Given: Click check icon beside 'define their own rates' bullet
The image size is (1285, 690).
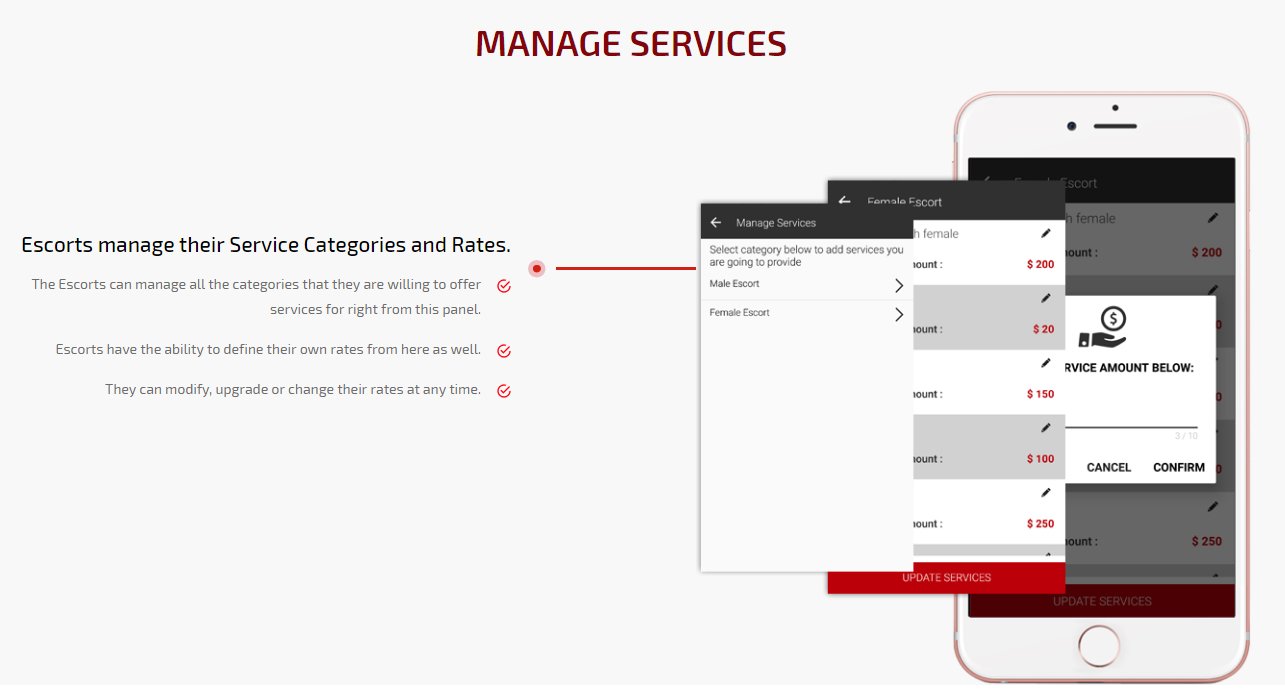Looking at the screenshot, I should pyautogui.click(x=504, y=351).
